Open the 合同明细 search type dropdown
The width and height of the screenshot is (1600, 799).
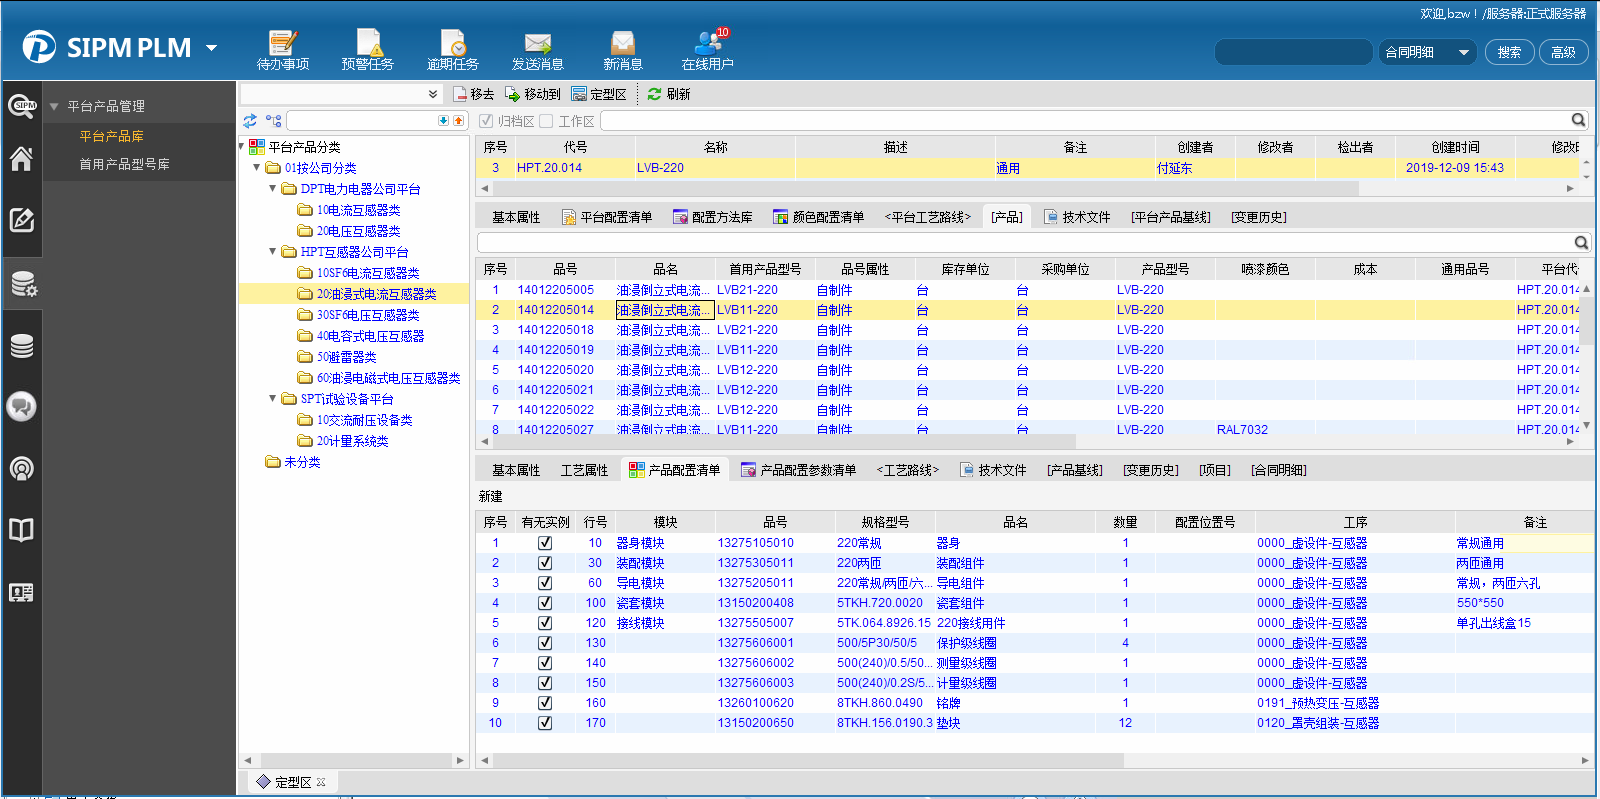(1463, 52)
